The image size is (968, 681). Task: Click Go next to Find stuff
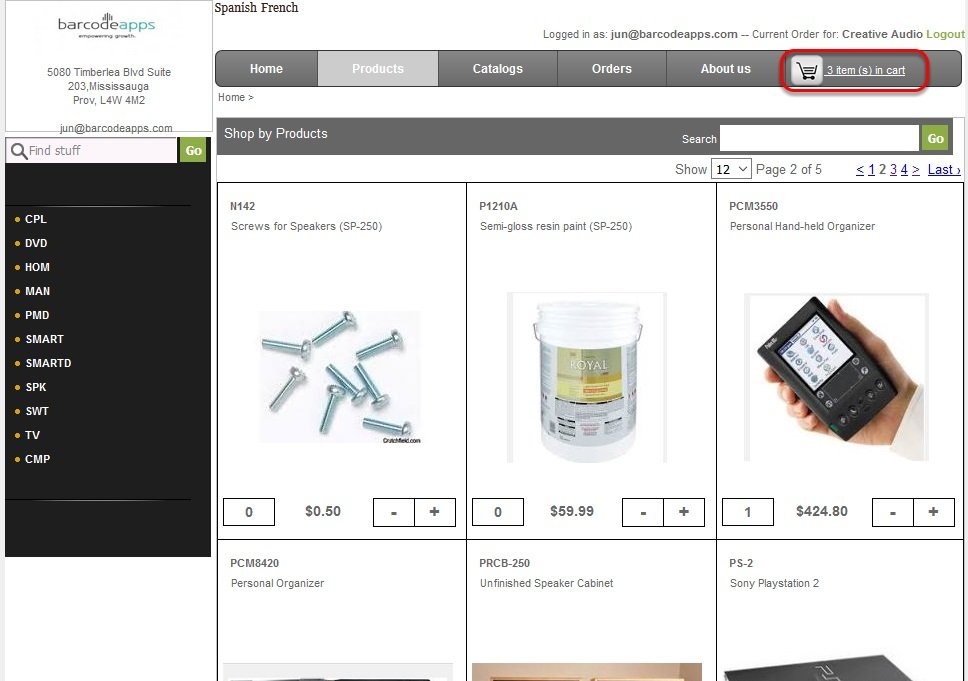click(193, 151)
